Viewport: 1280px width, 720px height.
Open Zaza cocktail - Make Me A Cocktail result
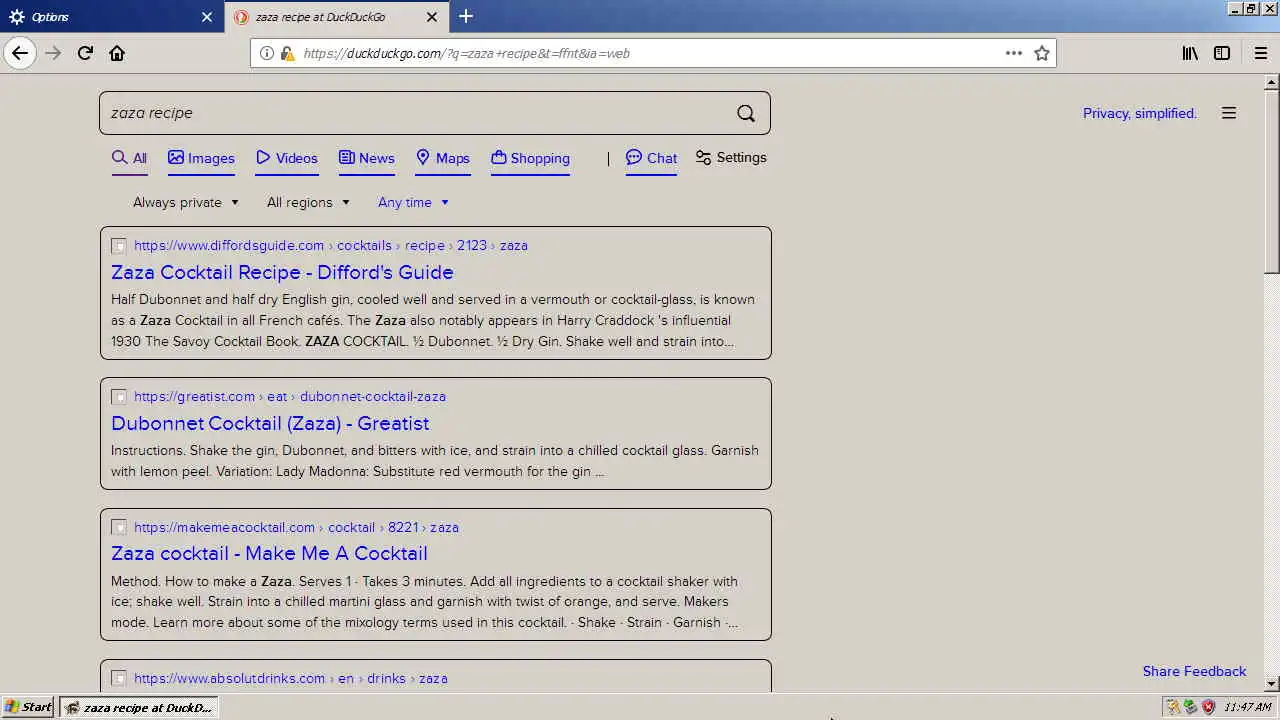point(269,553)
